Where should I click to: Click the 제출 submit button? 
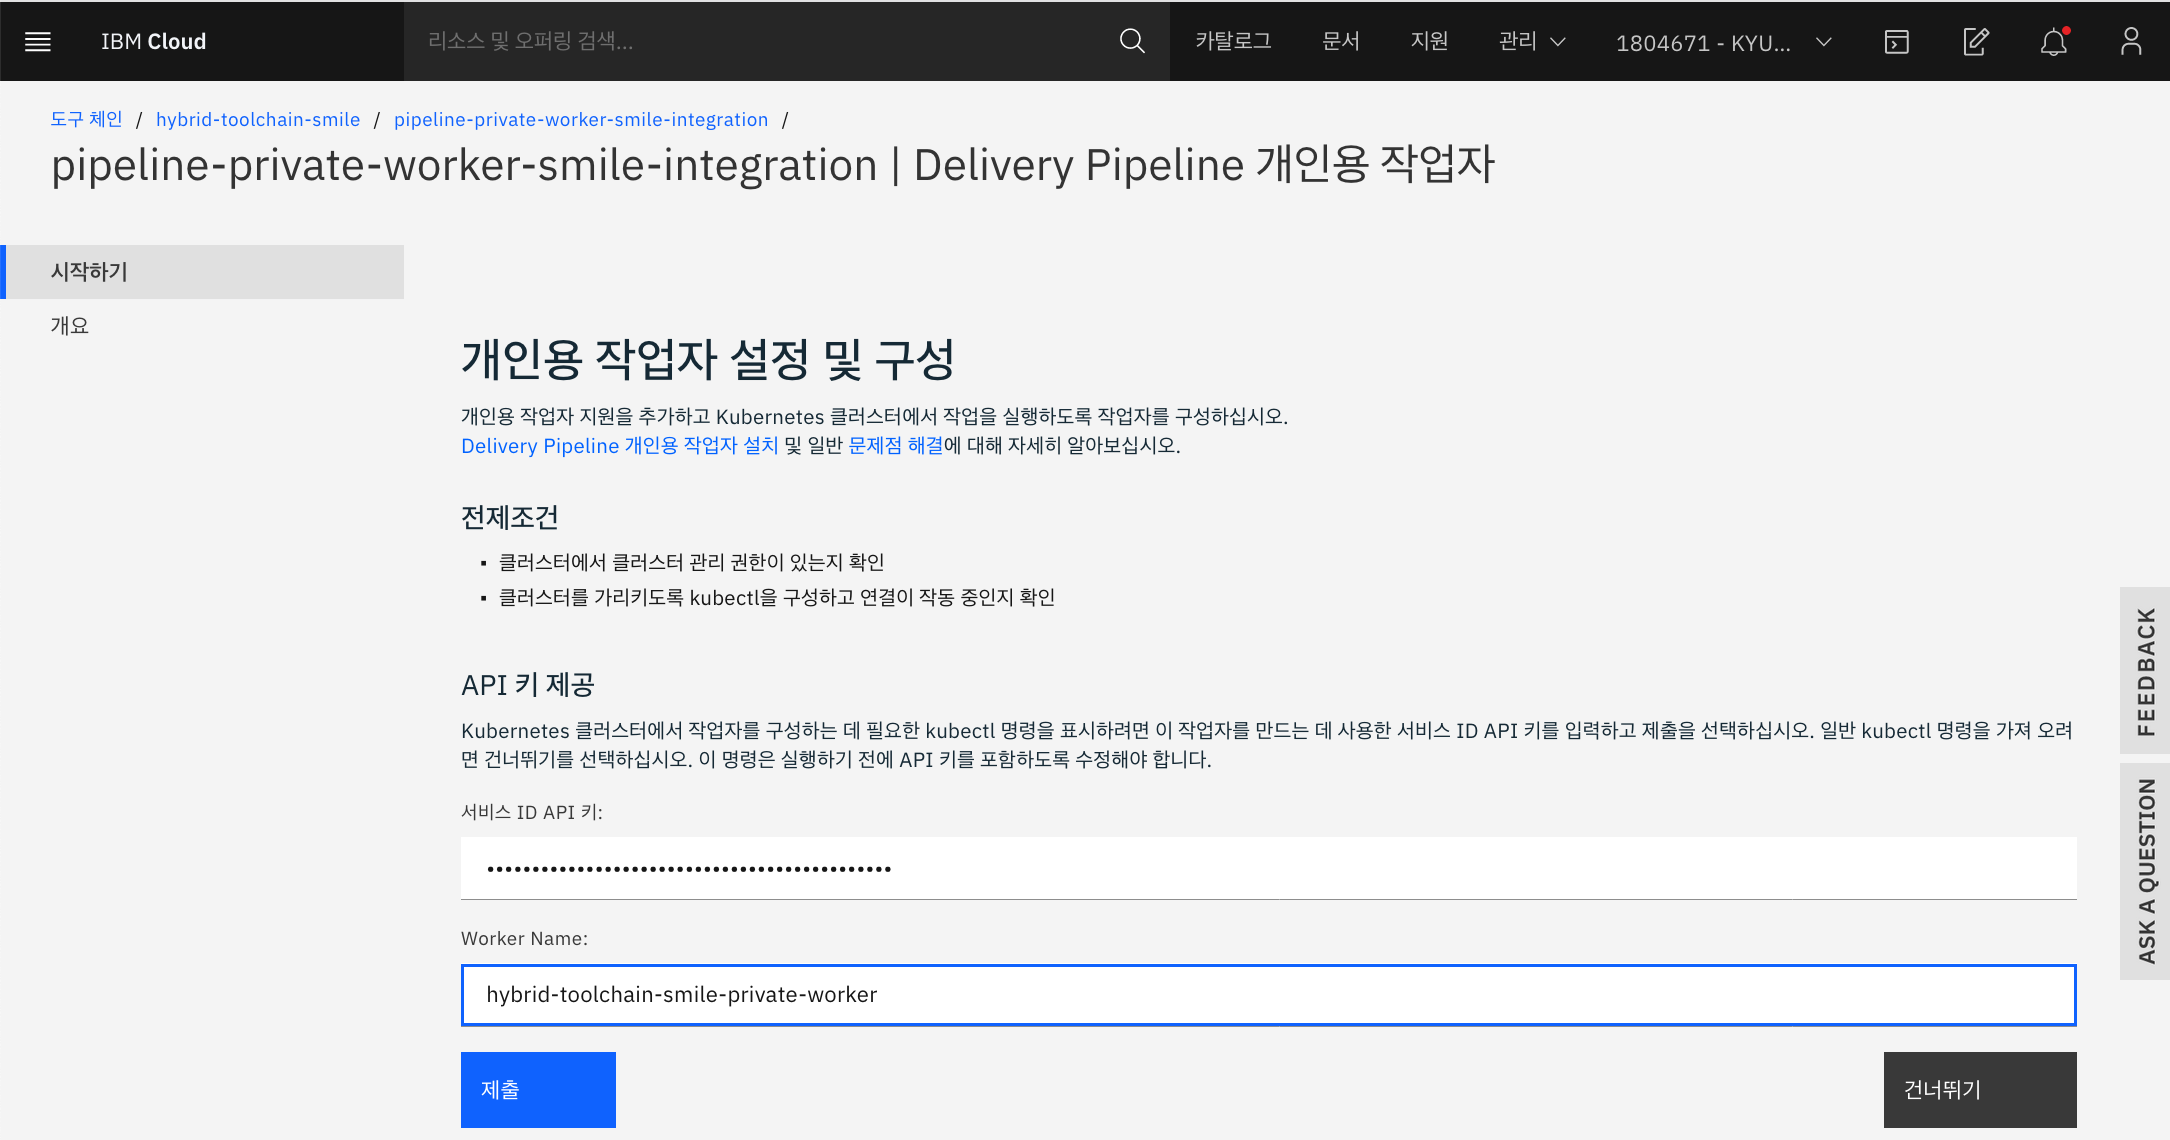(538, 1089)
